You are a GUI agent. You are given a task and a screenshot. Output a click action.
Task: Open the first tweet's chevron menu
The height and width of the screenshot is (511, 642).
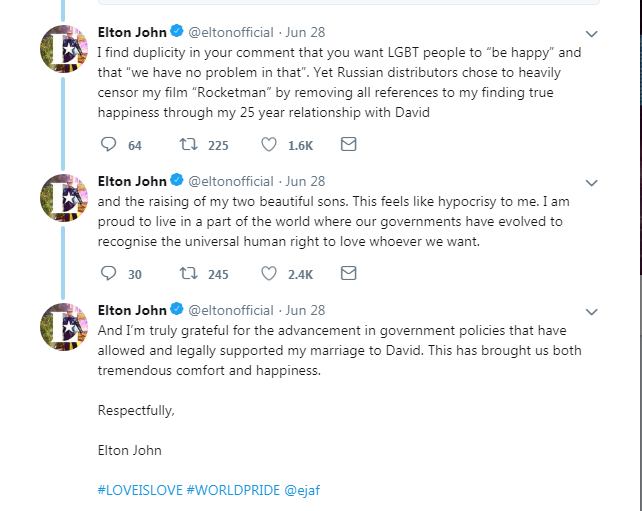coord(592,34)
